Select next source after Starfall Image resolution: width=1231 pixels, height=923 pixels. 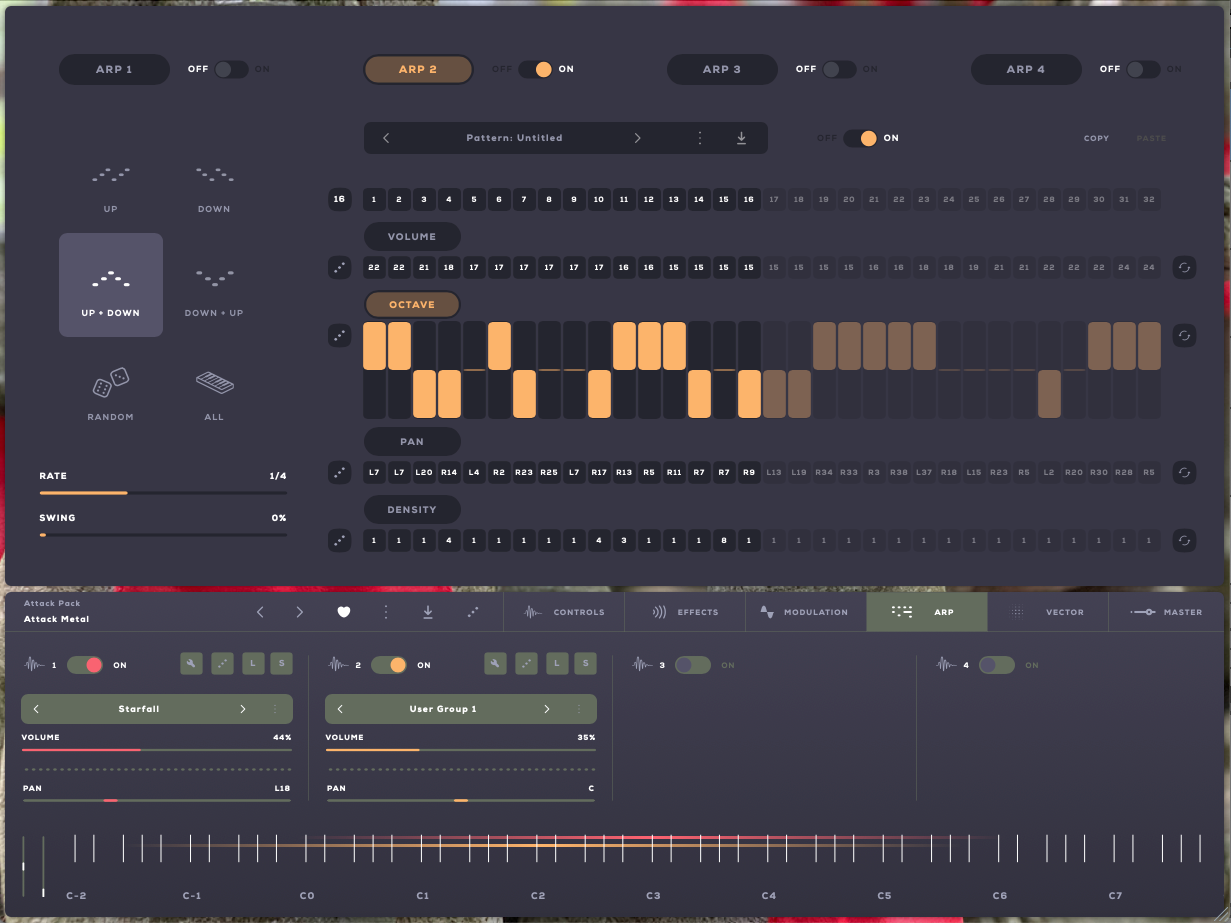pos(242,709)
